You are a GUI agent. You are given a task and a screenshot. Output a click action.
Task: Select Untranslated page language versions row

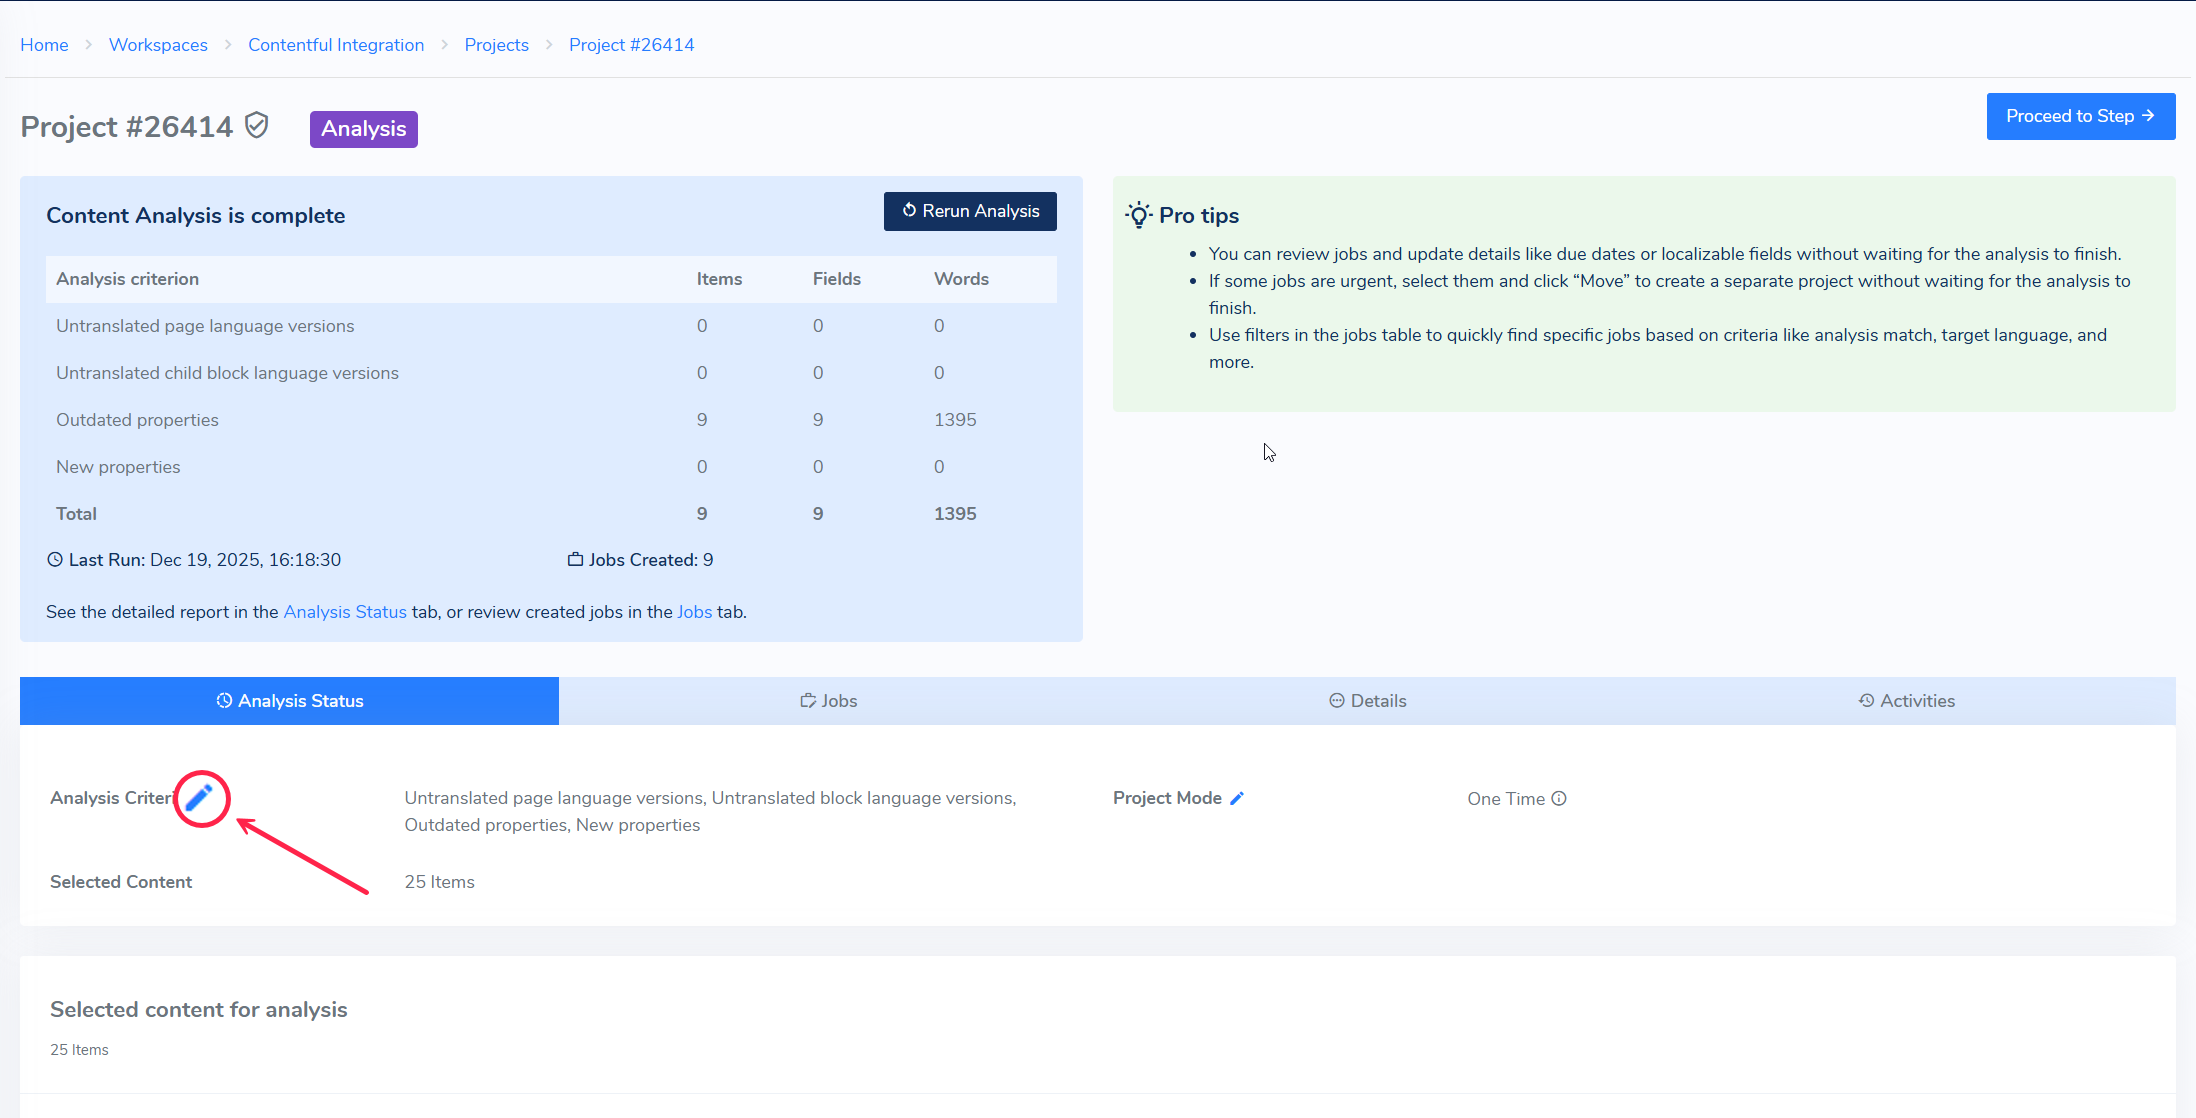point(551,326)
